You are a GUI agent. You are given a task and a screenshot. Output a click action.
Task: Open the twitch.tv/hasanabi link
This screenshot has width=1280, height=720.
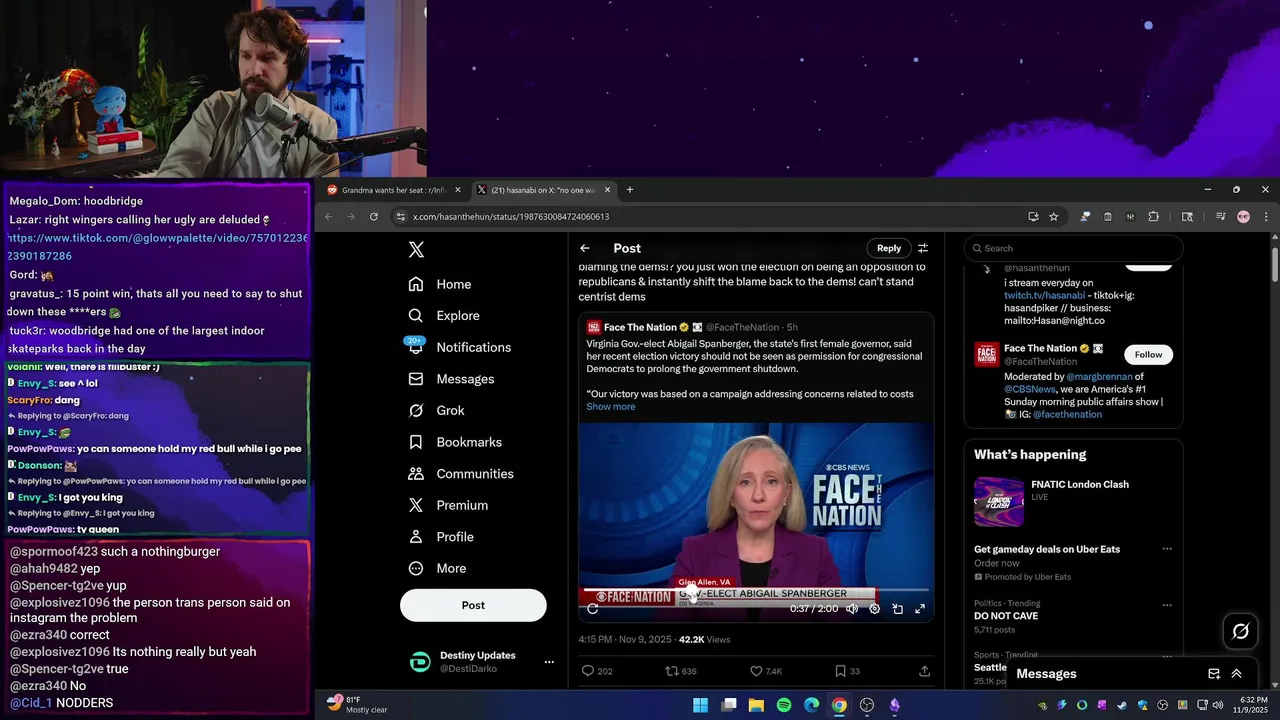tap(1045, 296)
